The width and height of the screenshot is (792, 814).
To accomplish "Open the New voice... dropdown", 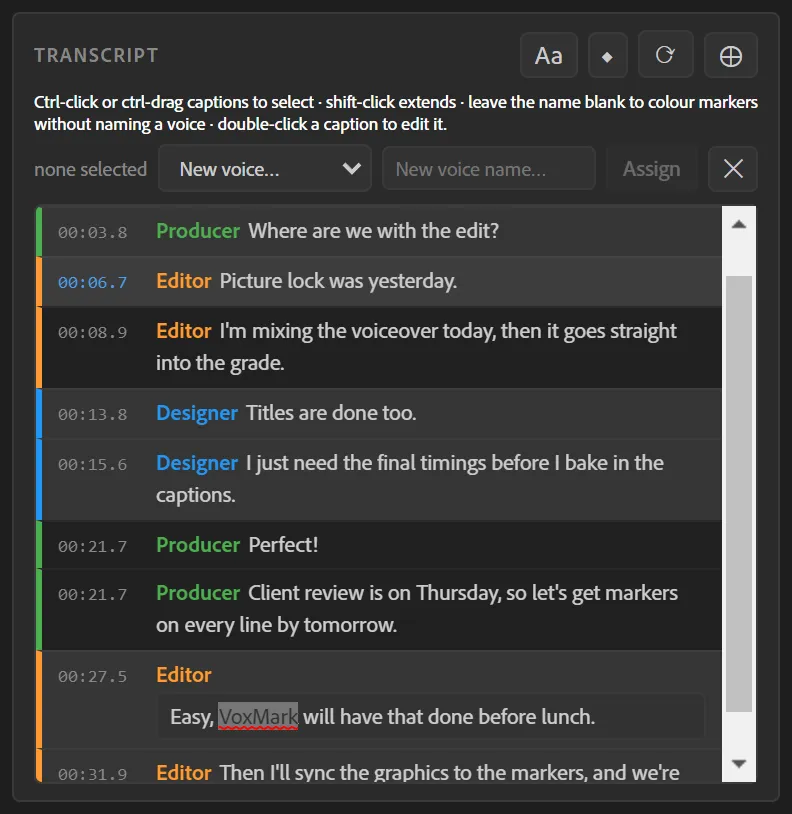I will pos(265,169).
